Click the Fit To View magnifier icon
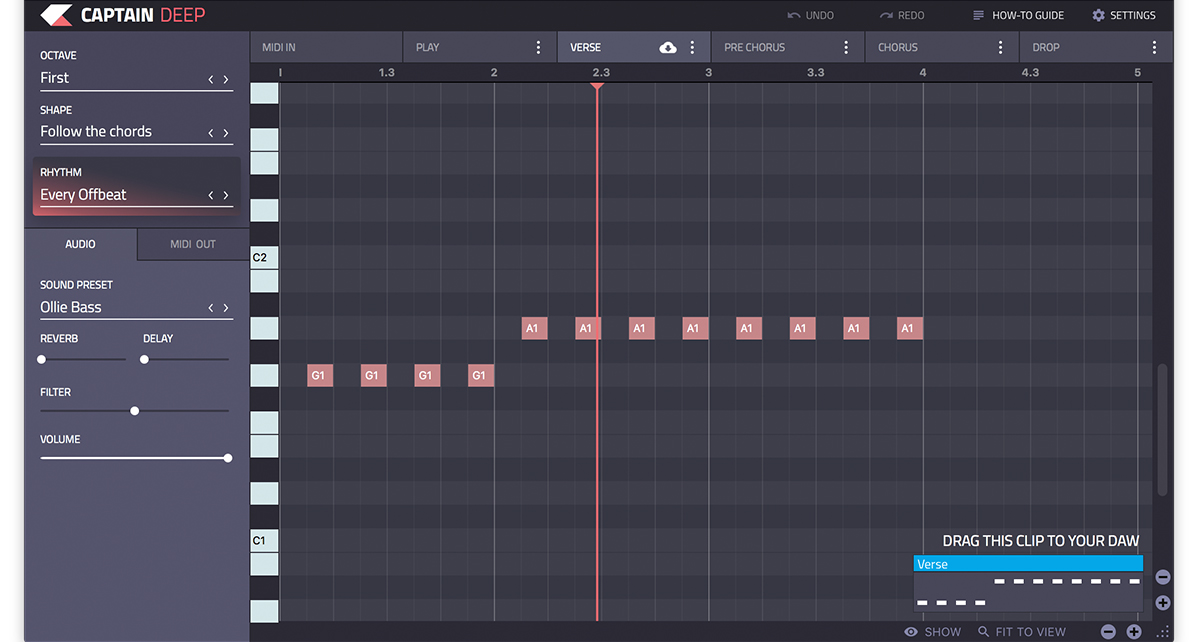The height and width of the screenshot is (642, 1204). click(986, 631)
